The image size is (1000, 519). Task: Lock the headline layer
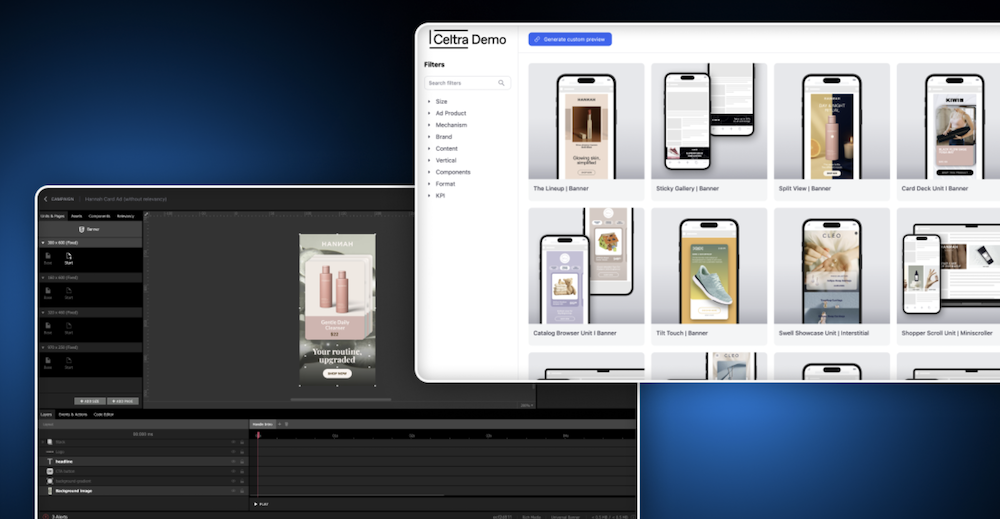tap(242, 461)
